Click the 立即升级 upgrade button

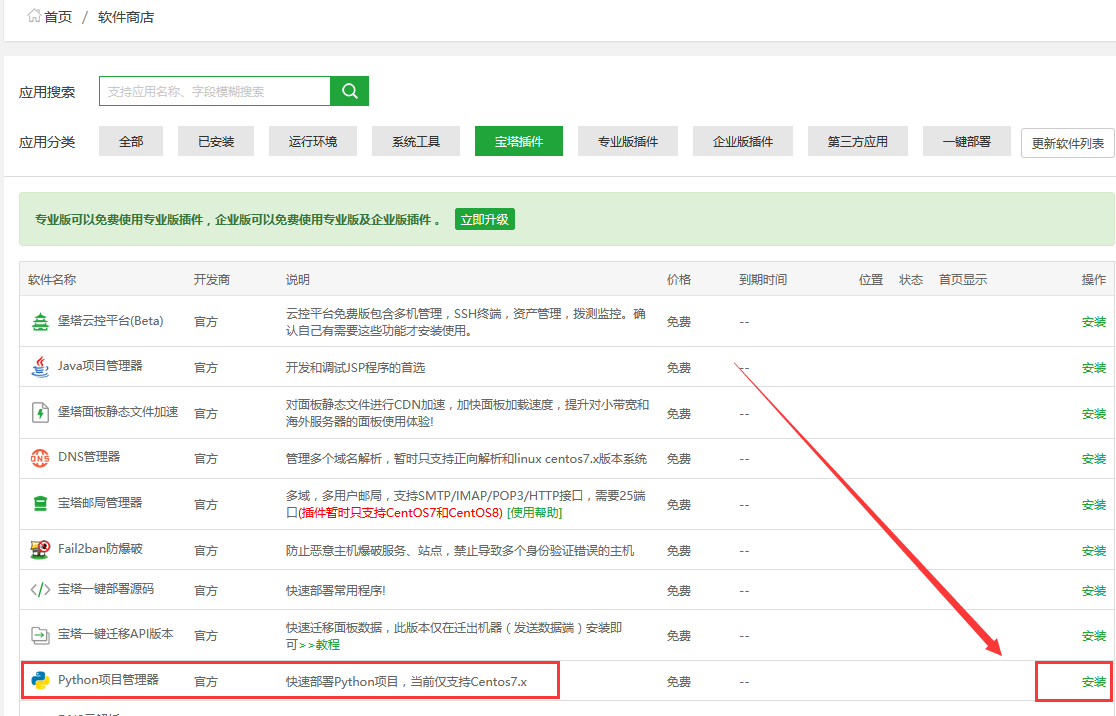point(484,219)
